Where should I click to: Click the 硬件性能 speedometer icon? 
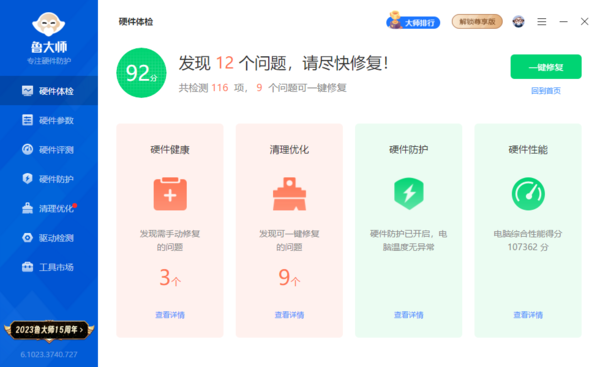528,194
